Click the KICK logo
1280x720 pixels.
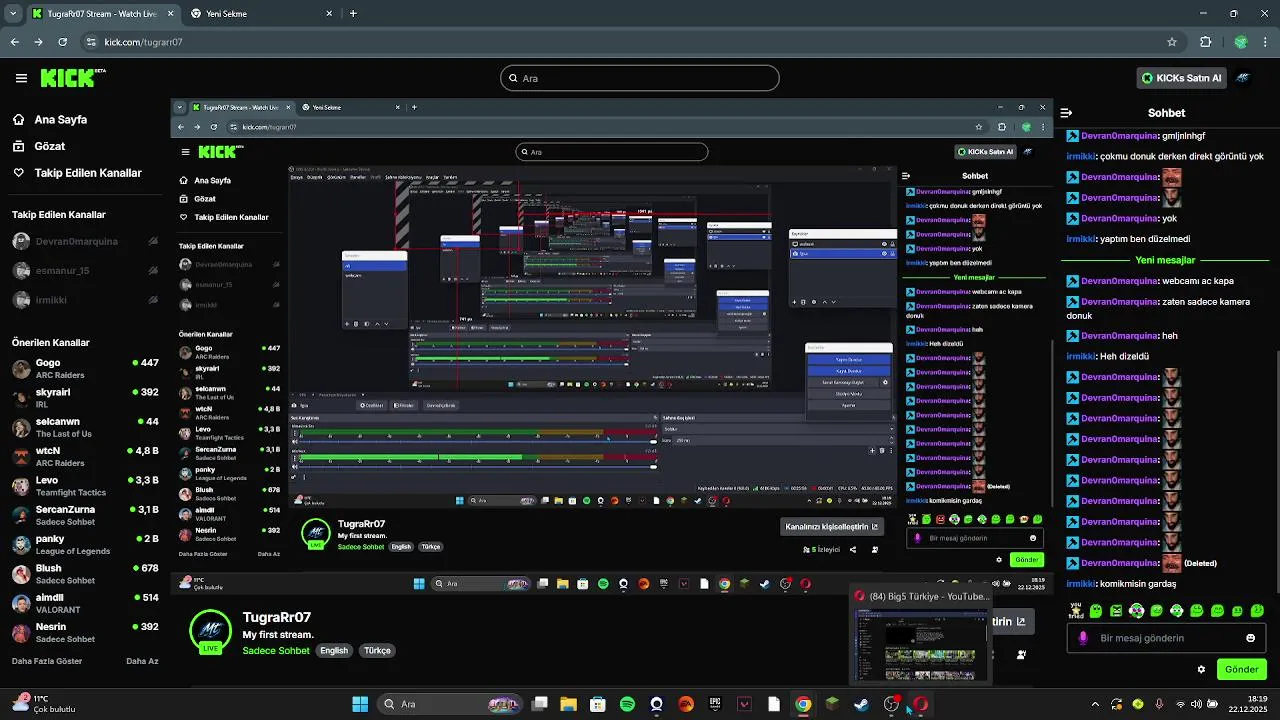tap(72, 78)
